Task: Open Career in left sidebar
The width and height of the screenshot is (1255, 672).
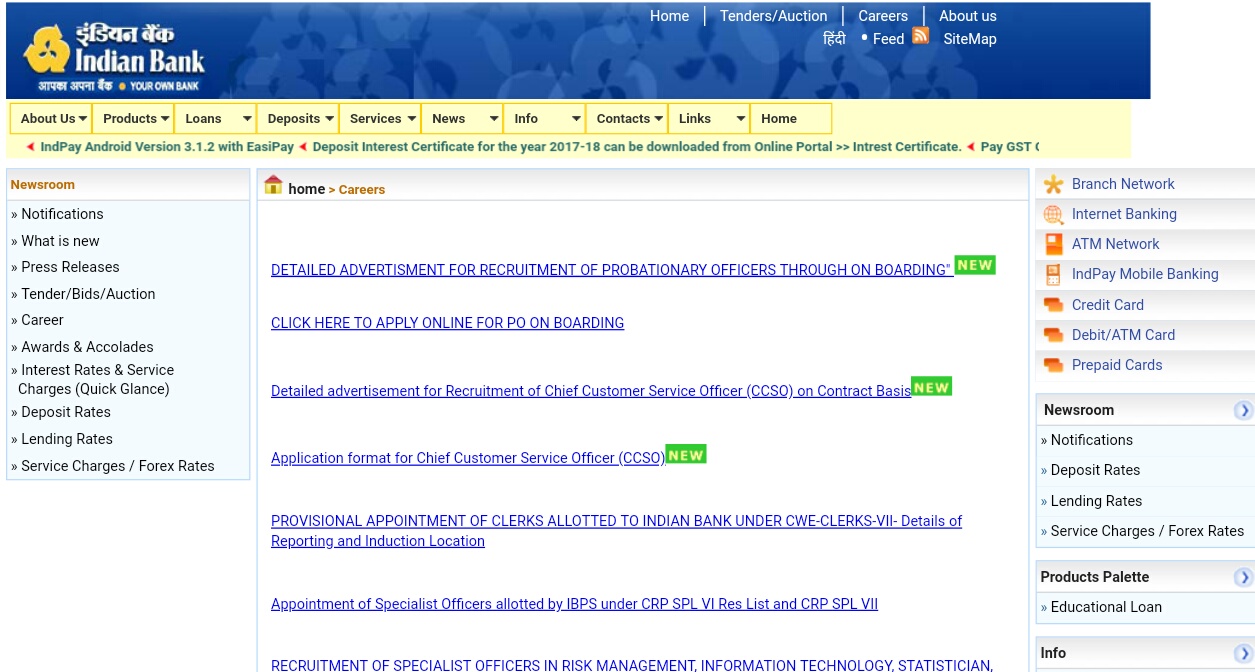Action: (x=42, y=320)
